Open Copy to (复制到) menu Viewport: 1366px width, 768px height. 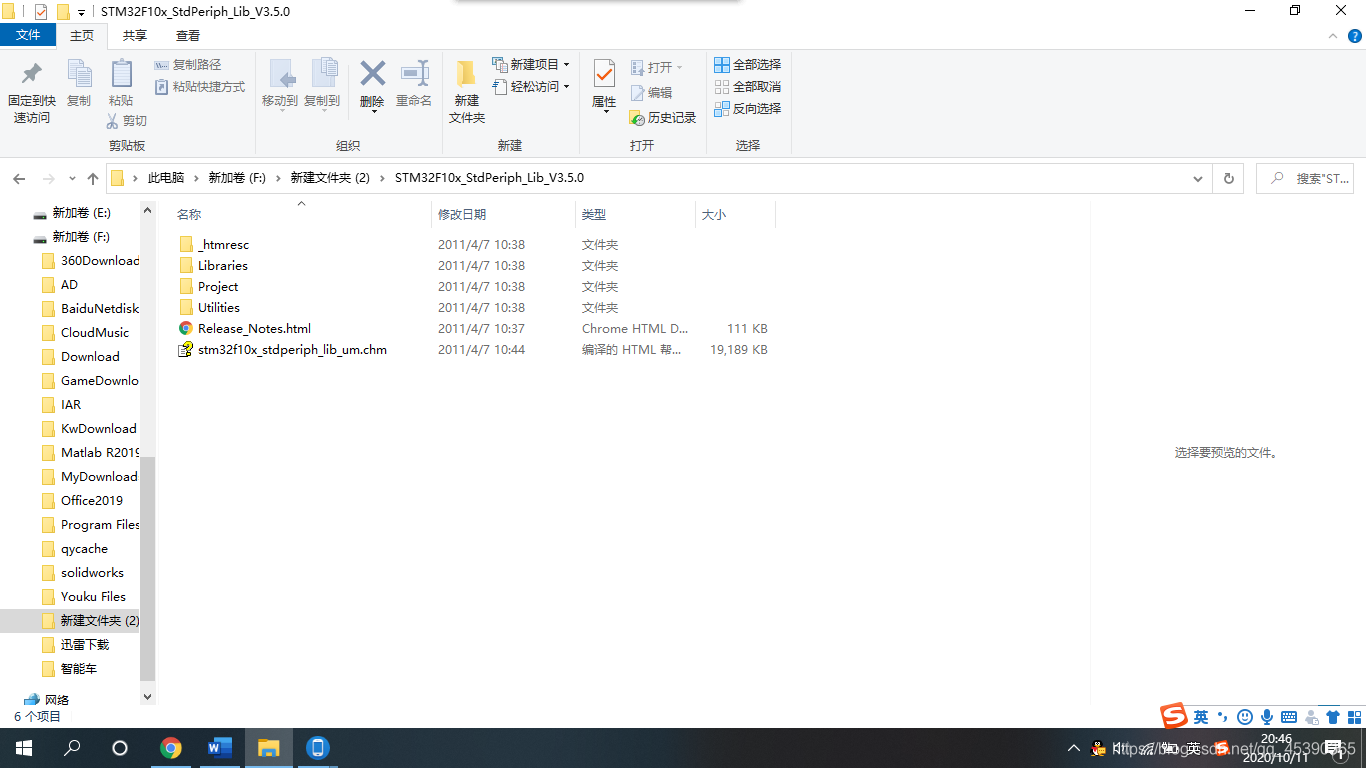pyautogui.click(x=322, y=84)
